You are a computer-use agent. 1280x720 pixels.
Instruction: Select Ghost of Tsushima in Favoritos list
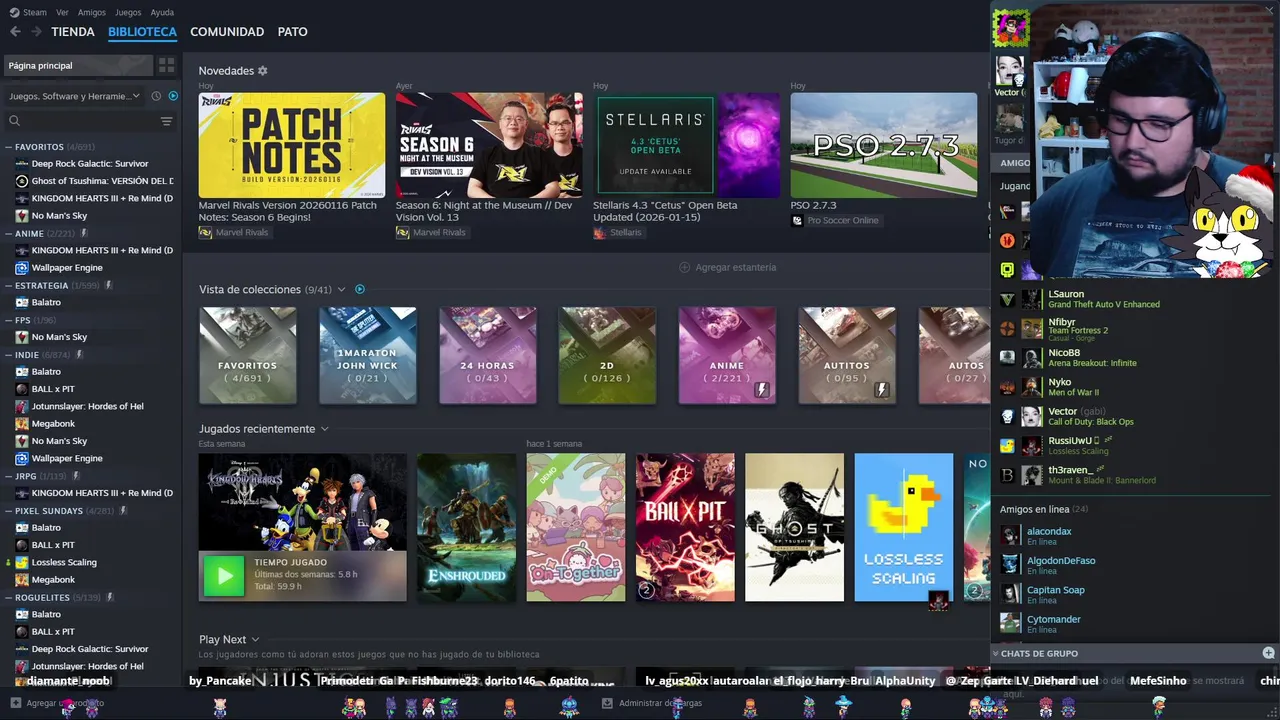94,181
